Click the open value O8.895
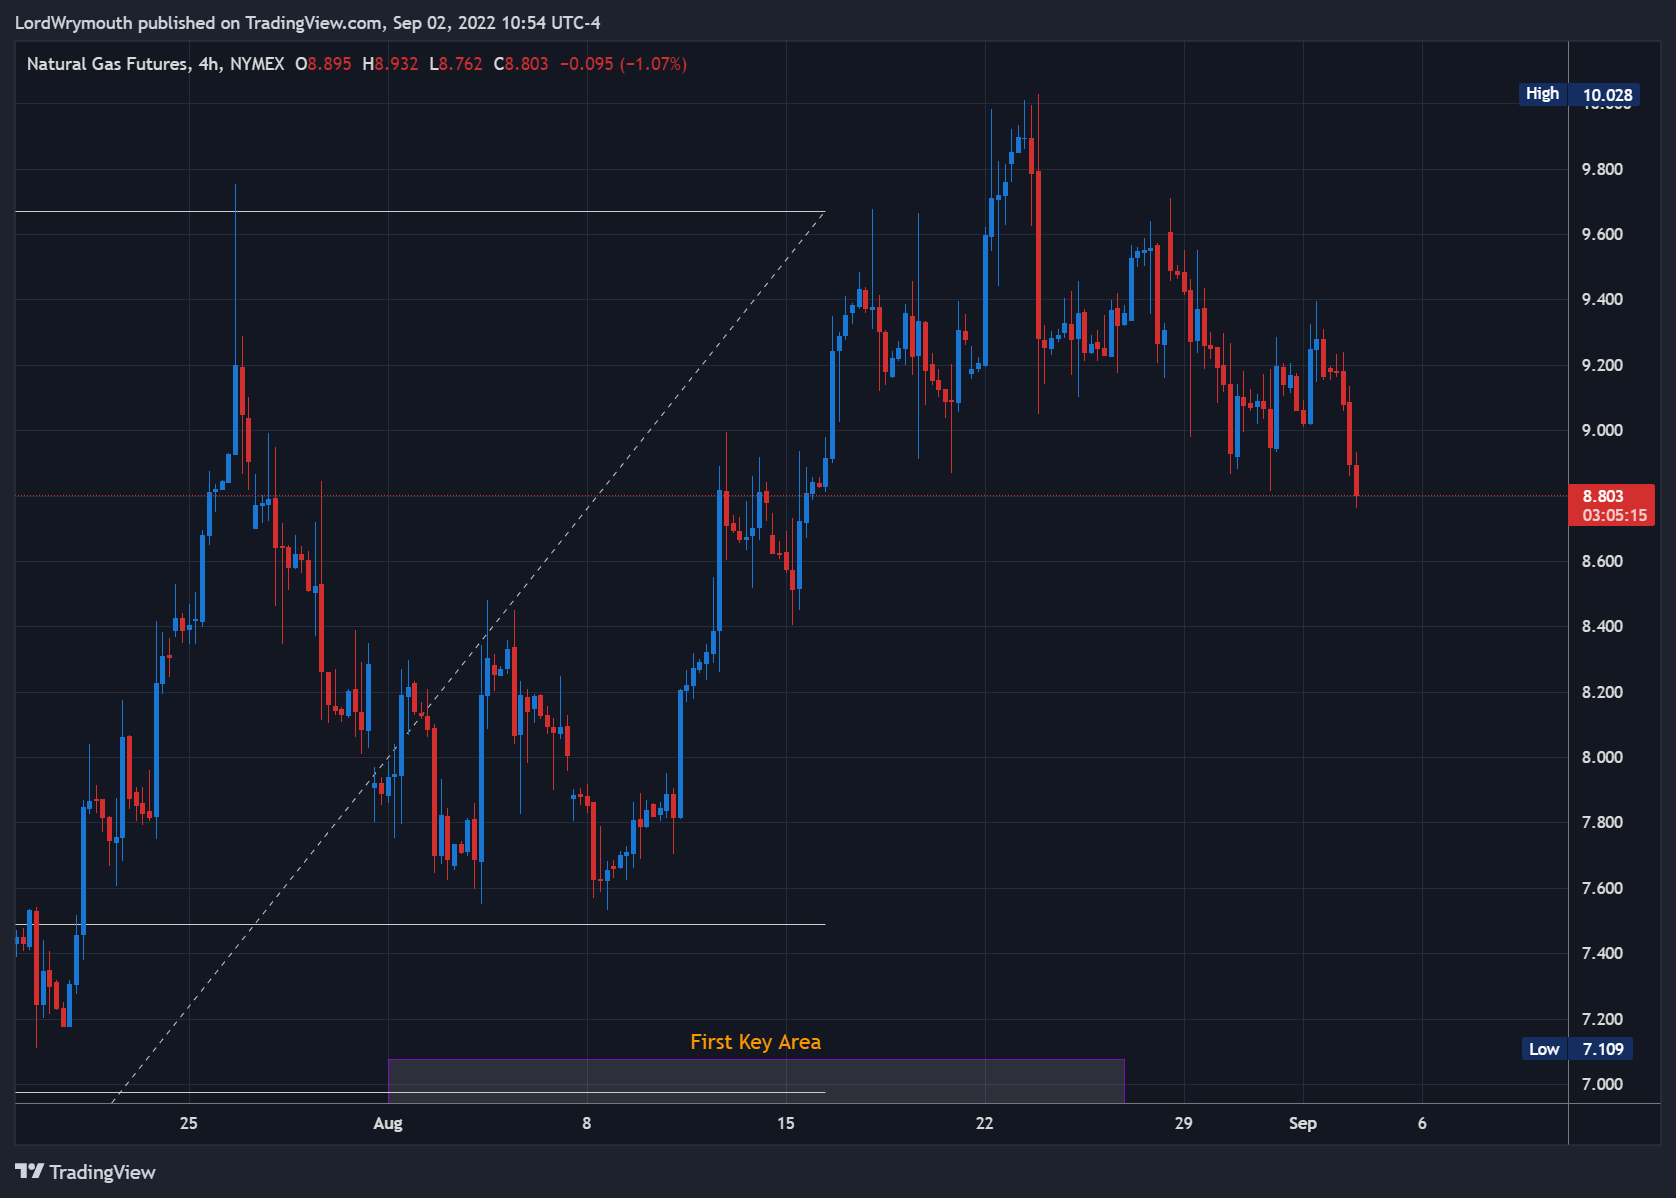Image resolution: width=1676 pixels, height=1198 pixels. pyautogui.click(x=323, y=64)
